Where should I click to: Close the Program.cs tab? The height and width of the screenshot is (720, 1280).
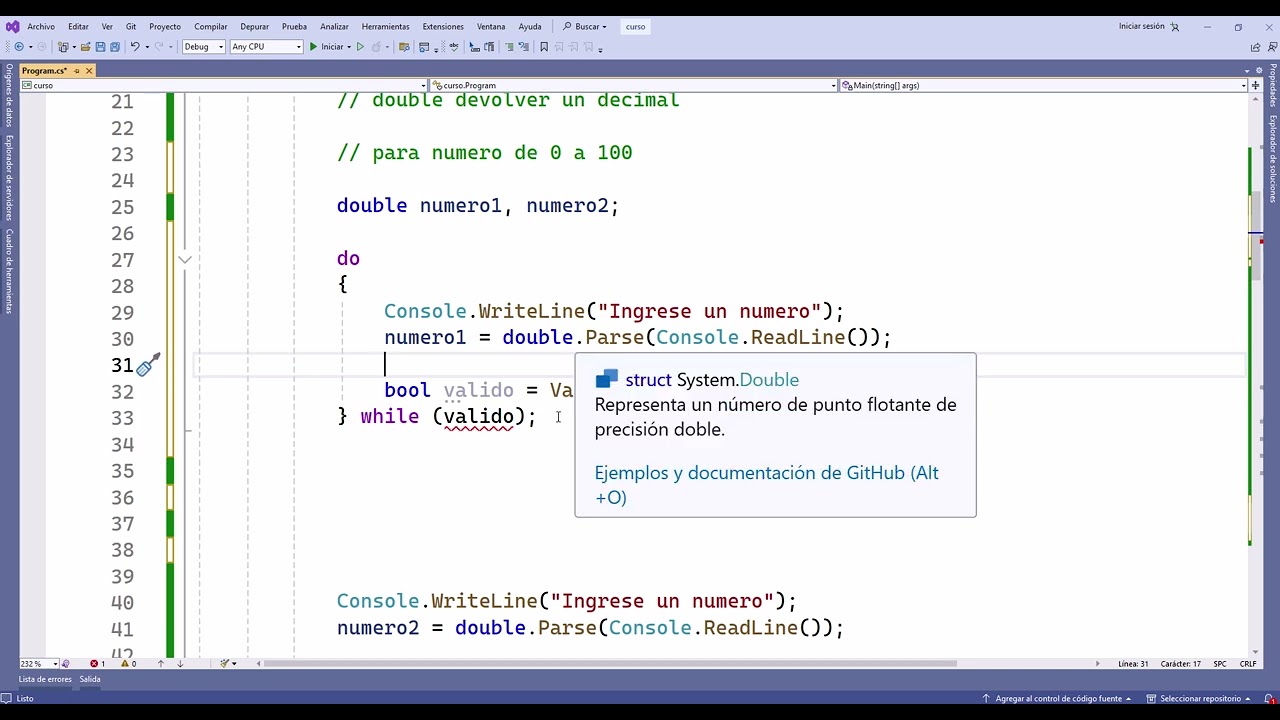(x=89, y=71)
